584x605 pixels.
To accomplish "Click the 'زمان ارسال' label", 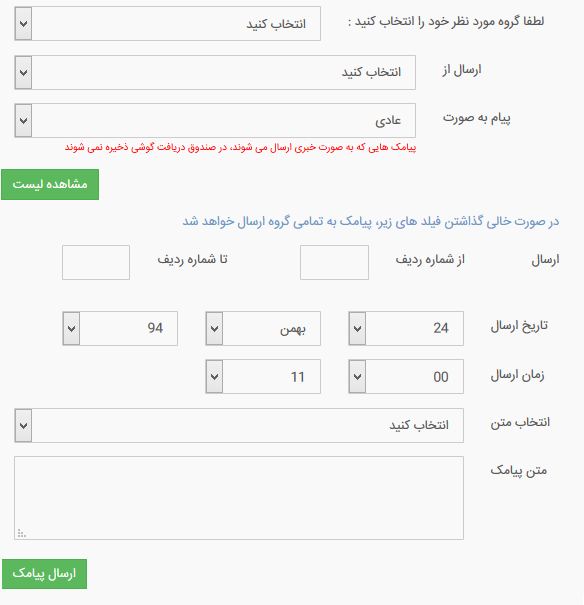I will click(x=517, y=375).
